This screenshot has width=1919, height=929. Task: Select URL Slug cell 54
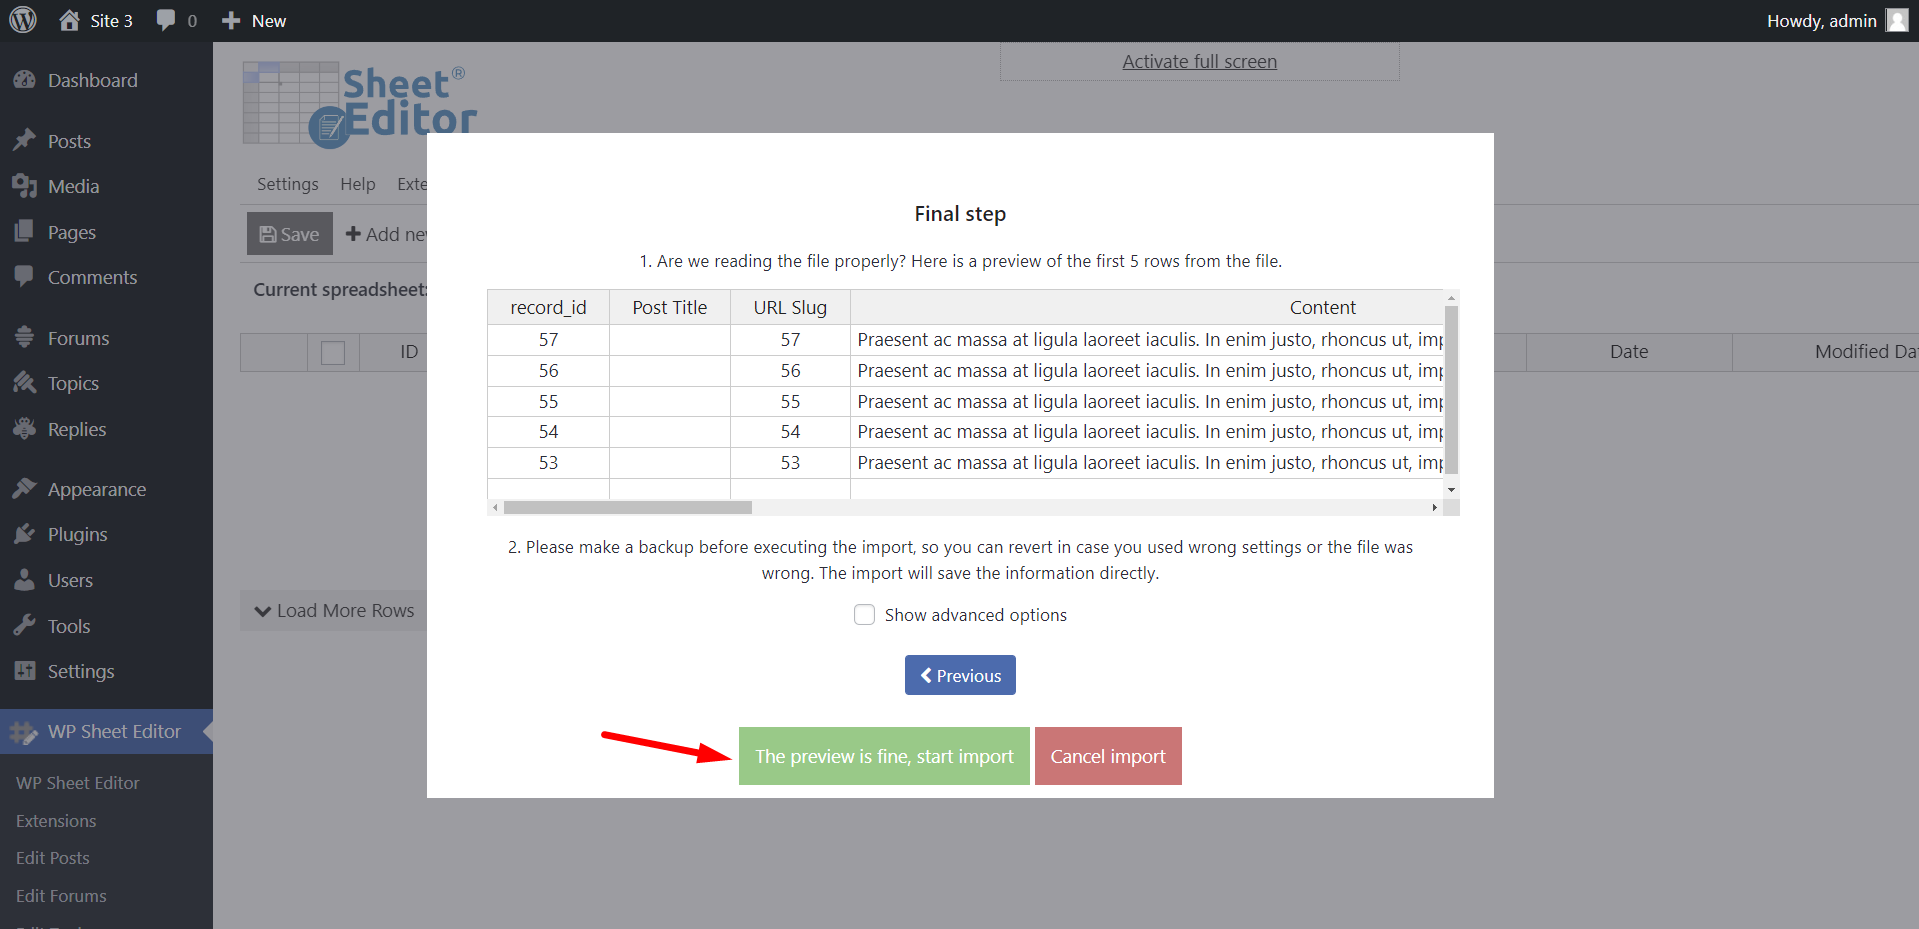coord(790,432)
